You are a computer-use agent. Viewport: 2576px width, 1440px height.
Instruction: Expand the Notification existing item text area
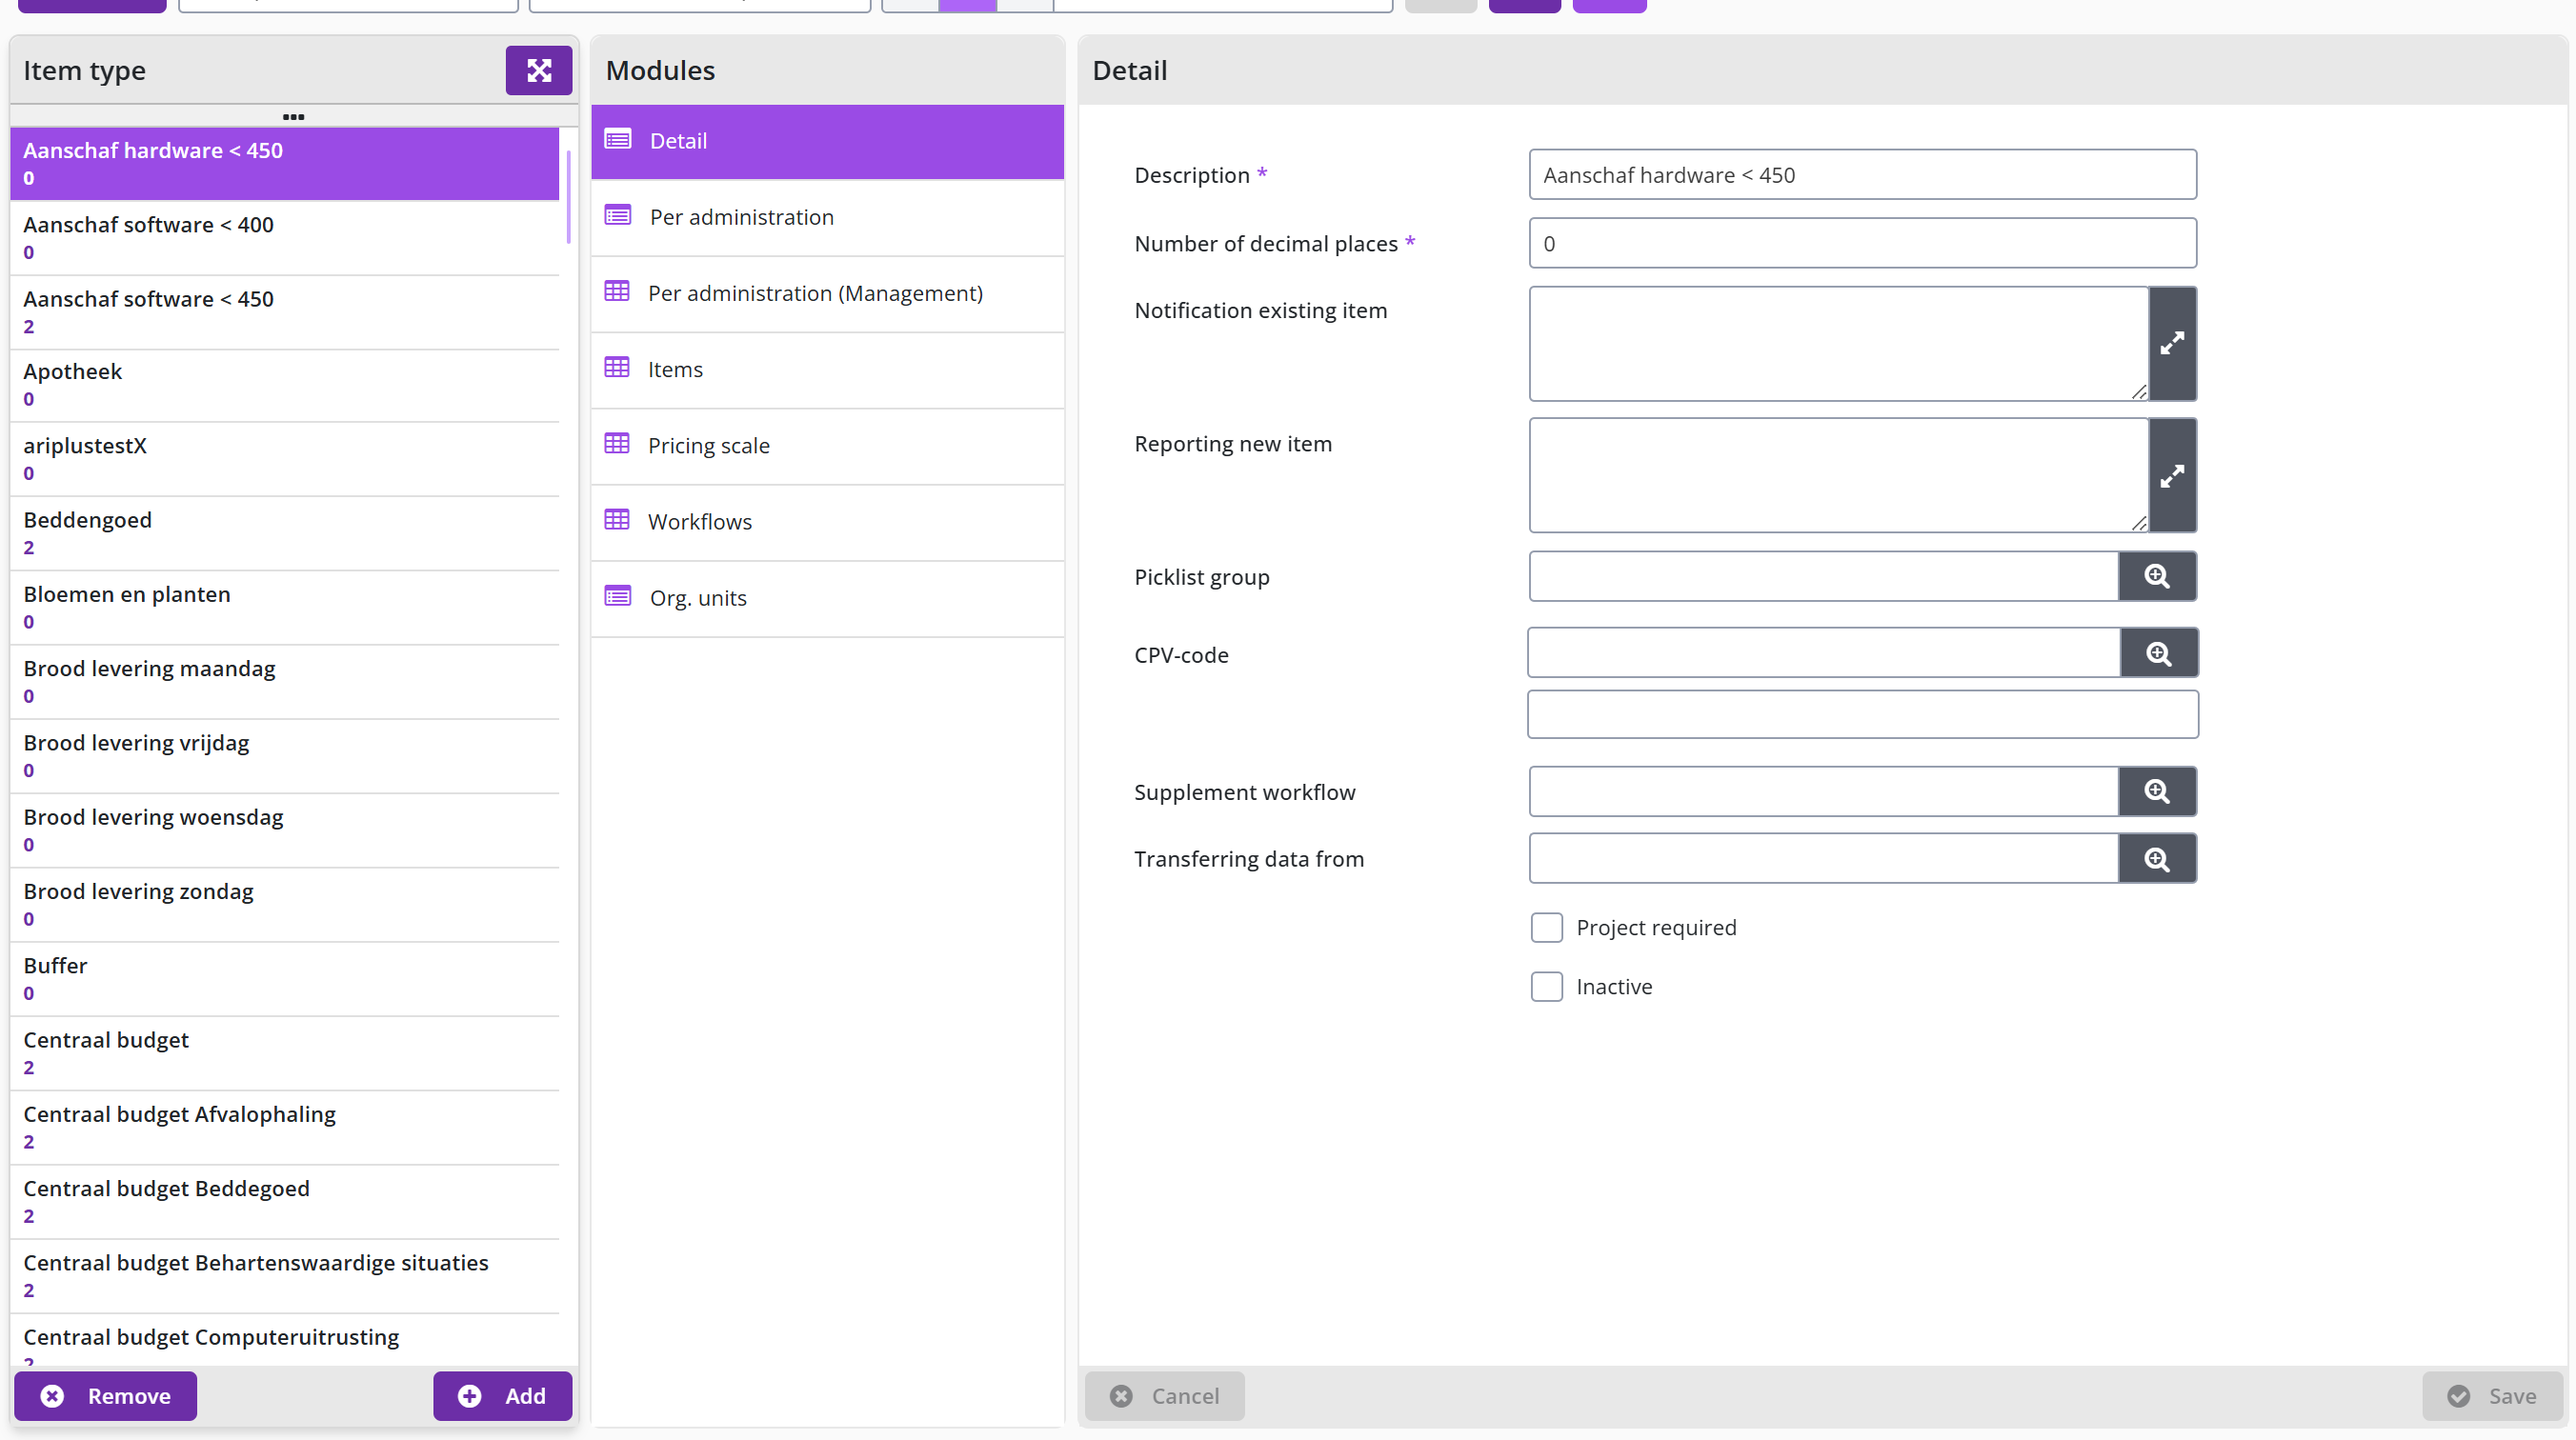[2172, 343]
